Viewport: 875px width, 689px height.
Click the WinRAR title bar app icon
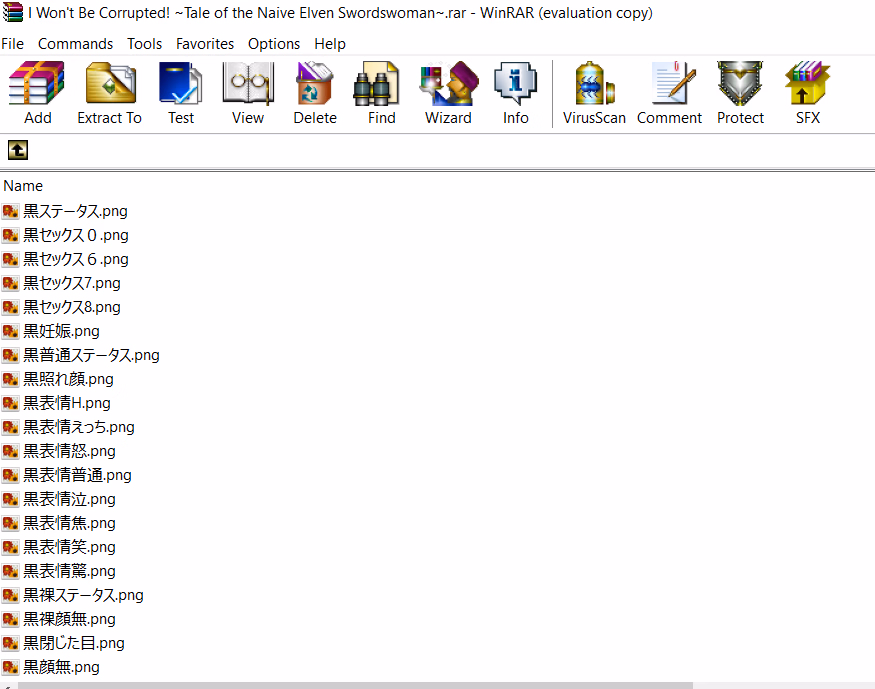pyautogui.click(x=12, y=12)
